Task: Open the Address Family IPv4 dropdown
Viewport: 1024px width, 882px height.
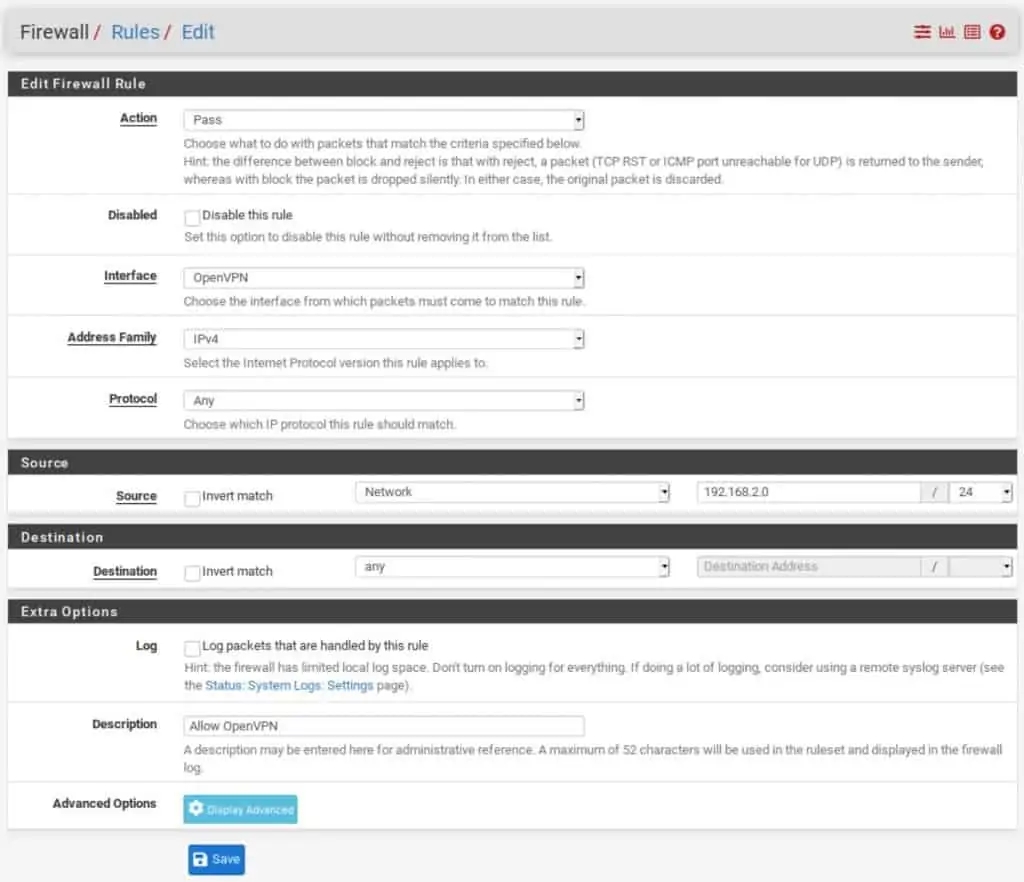Action: pos(383,340)
